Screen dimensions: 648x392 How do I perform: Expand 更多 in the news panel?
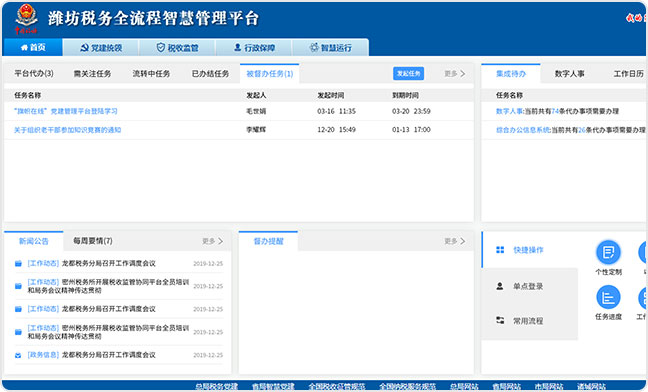pyautogui.click(x=212, y=241)
